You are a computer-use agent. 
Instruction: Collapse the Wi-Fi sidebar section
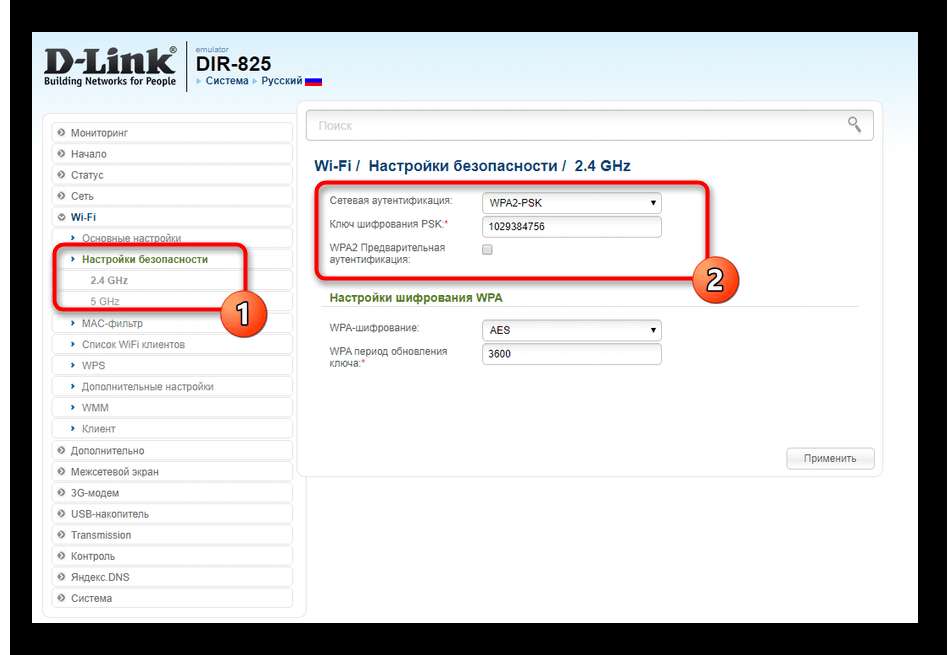[172, 217]
